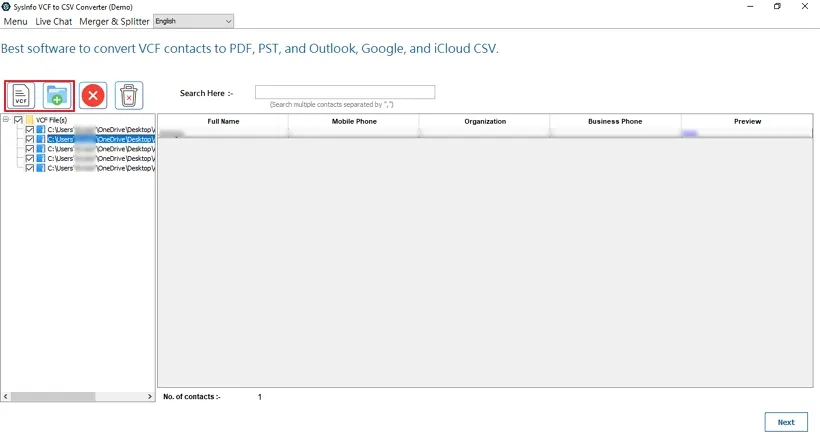820x437 pixels.
Task: Click the SysInfo app icon in title bar
Action: (7, 6)
